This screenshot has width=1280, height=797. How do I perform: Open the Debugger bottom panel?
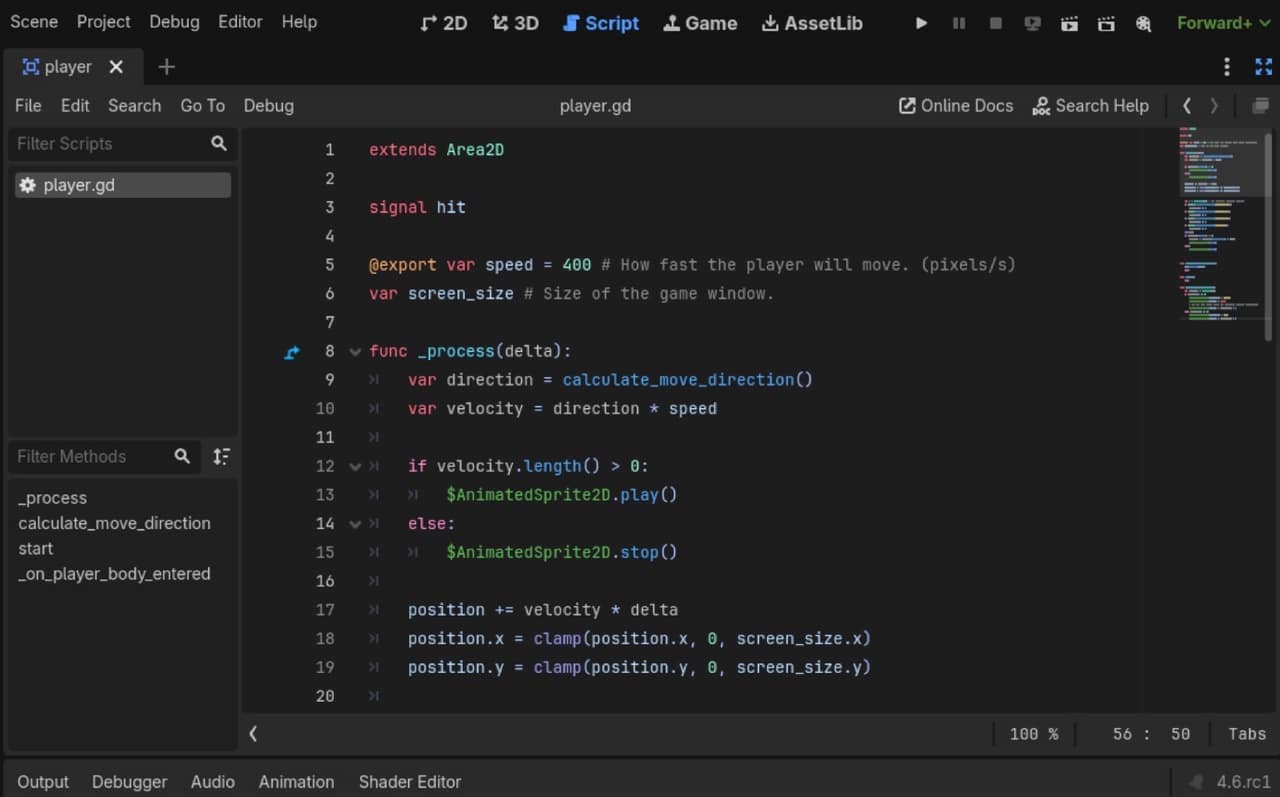tap(129, 781)
